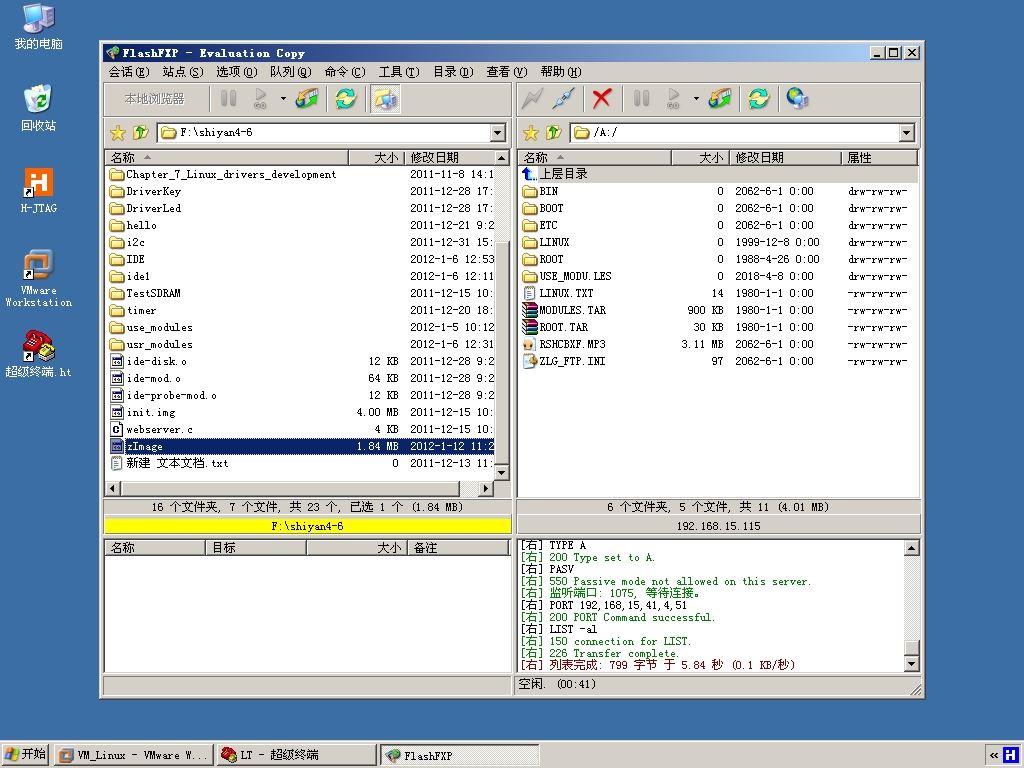
Task: Refresh the local browser listing
Action: [345, 99]
